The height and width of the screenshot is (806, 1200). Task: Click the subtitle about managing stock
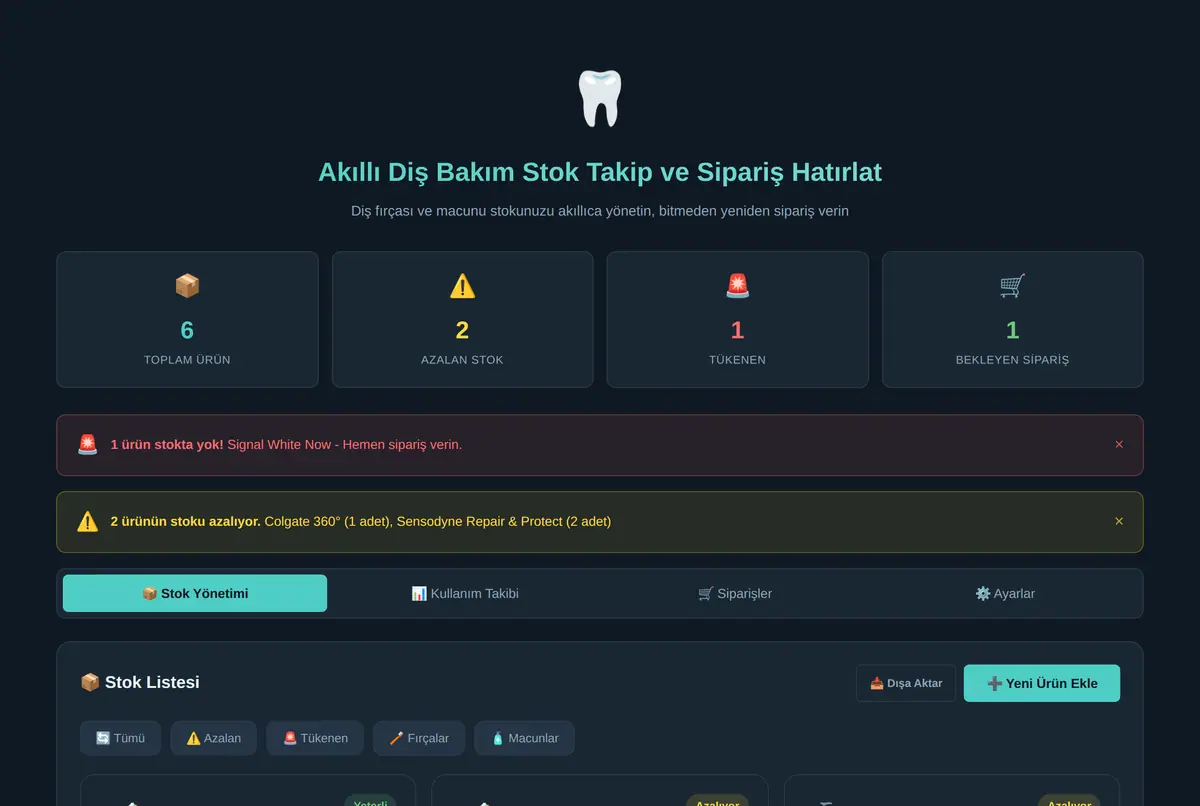[x=600, y=211]
